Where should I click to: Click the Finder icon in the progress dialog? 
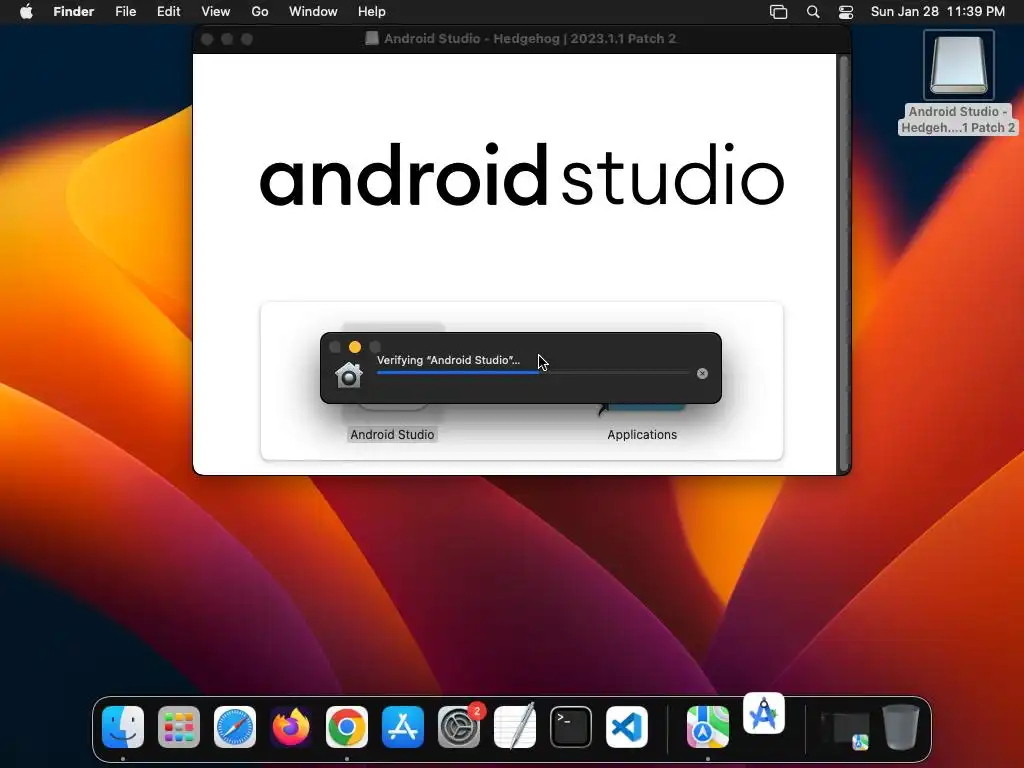[x=349, y=375]
